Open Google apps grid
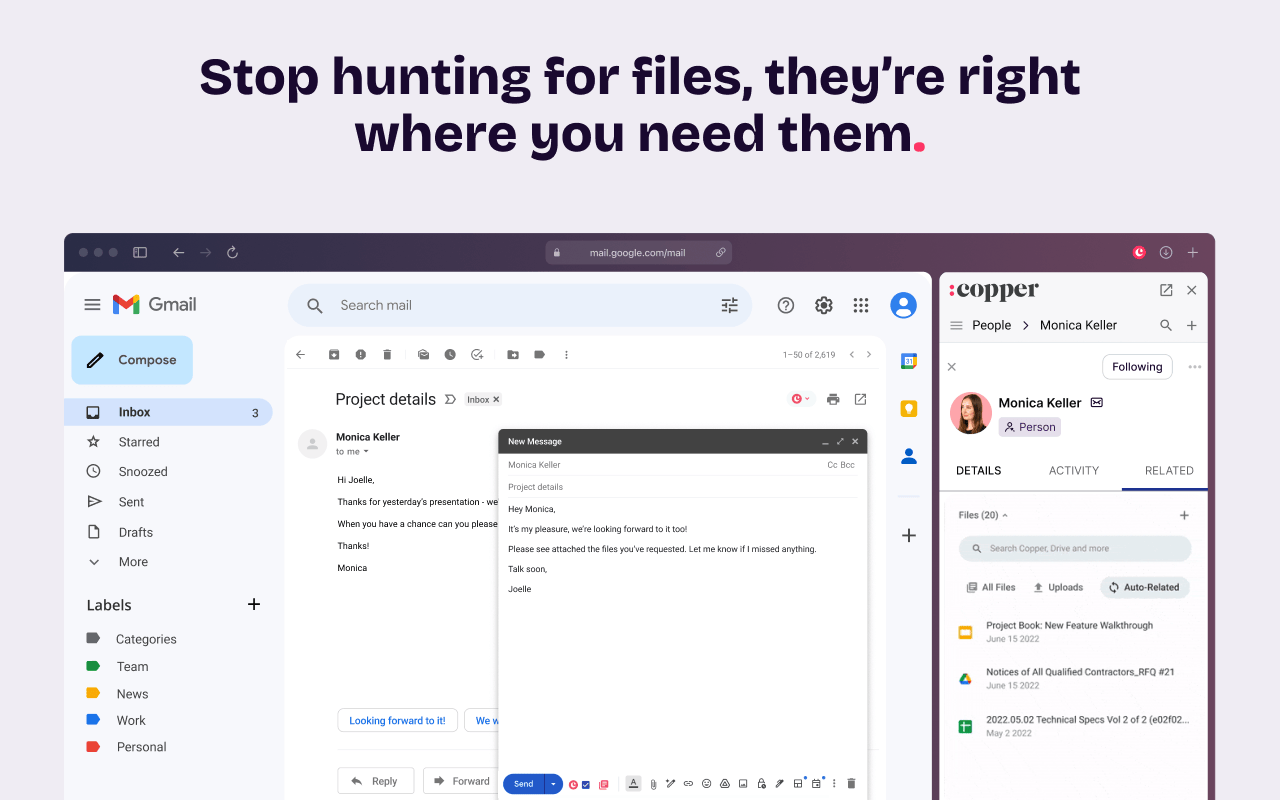 pos(861,305)
